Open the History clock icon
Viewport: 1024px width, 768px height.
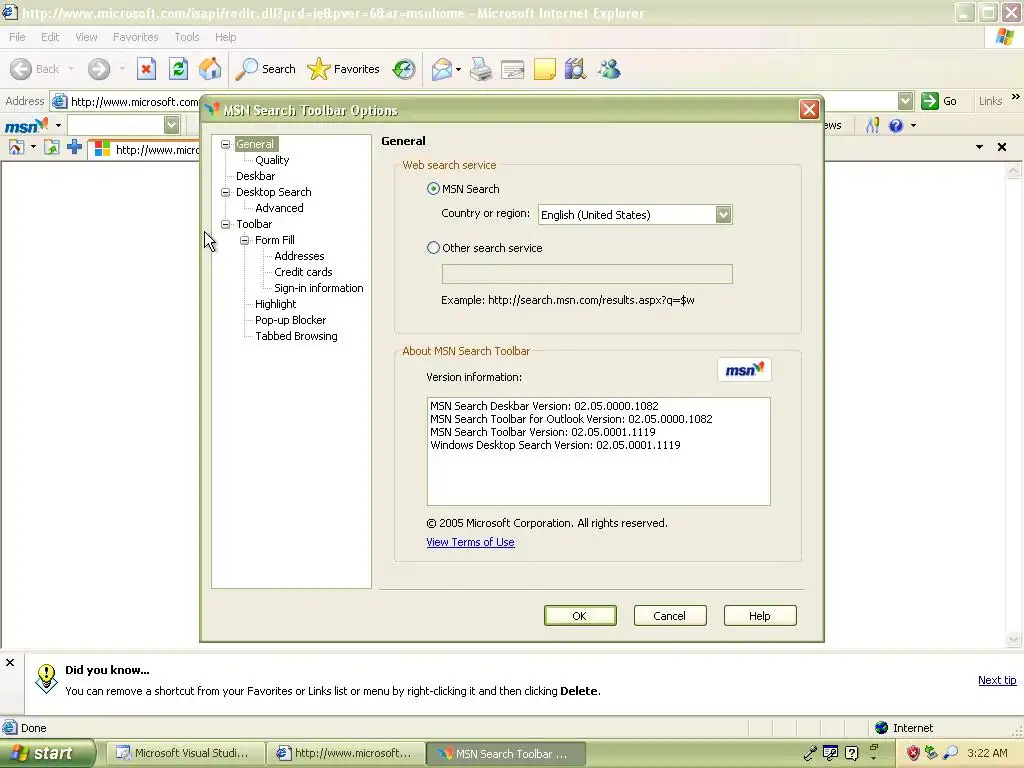404,69
